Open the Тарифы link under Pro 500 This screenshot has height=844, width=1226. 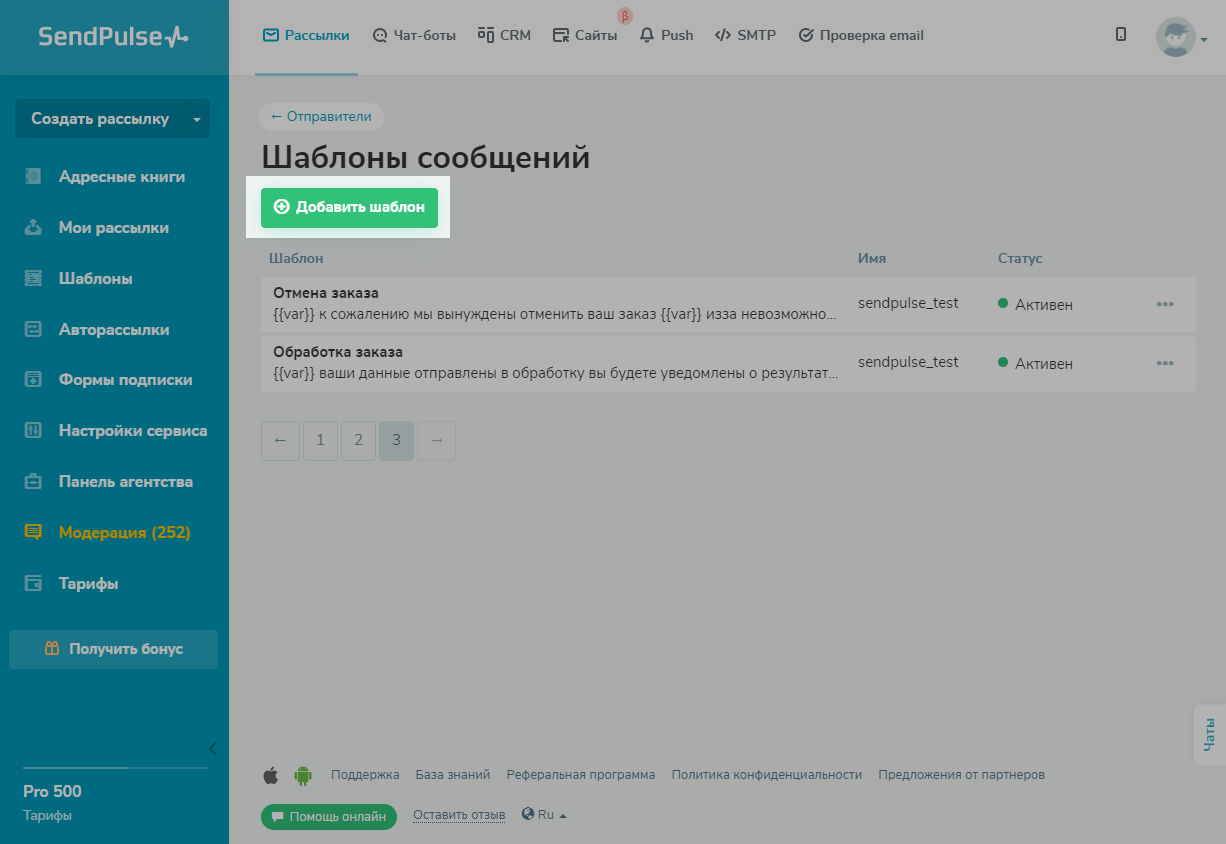pos(47,815)
